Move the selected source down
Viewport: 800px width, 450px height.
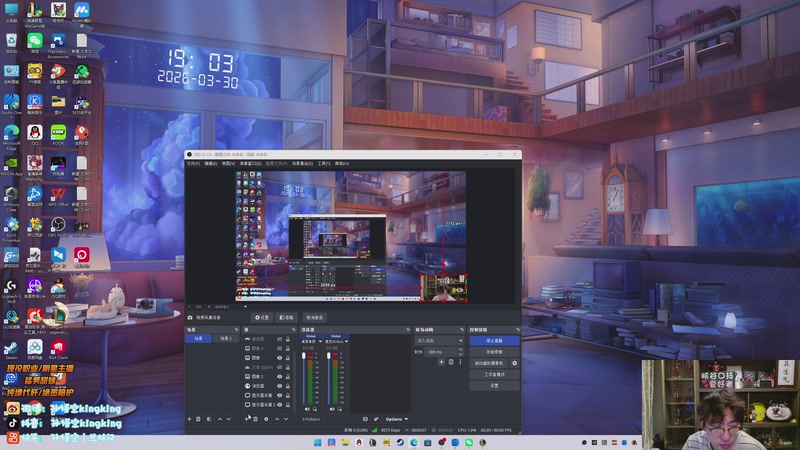tap(286, 419)
